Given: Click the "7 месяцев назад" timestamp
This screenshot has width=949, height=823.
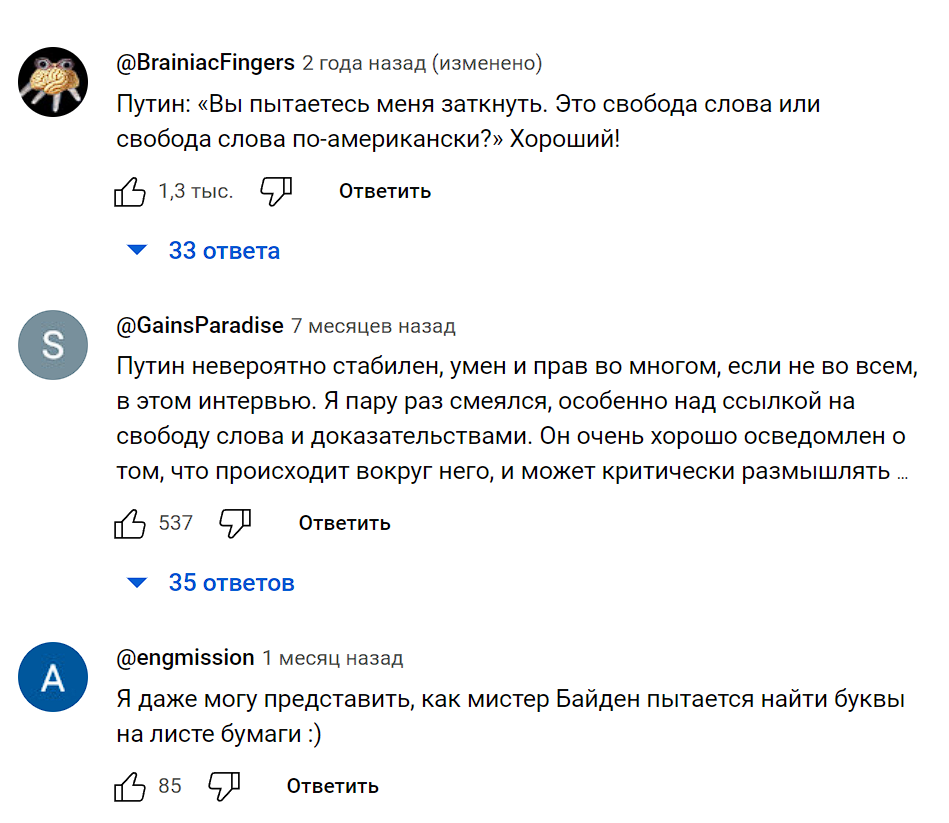Looking at the screenshot, I should click(373, 327).
